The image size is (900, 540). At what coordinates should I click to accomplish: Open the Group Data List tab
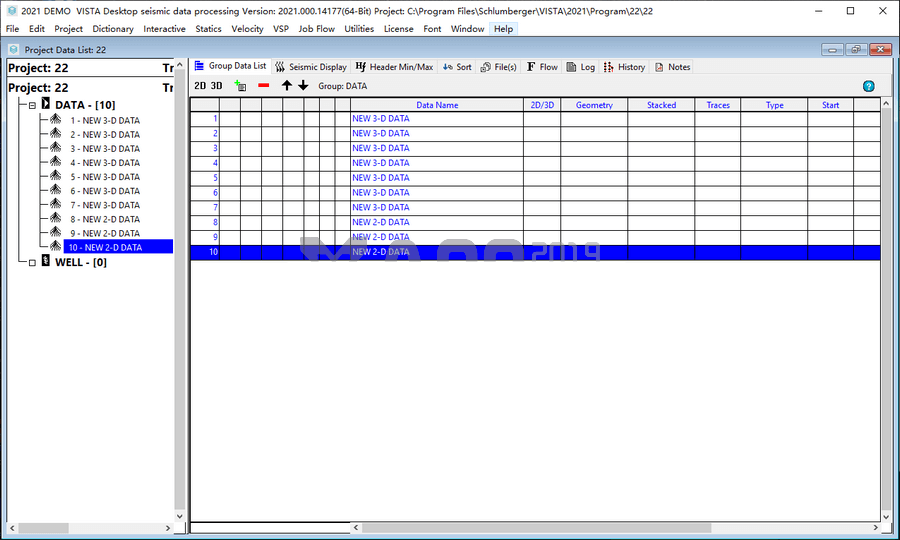[231, 66]
